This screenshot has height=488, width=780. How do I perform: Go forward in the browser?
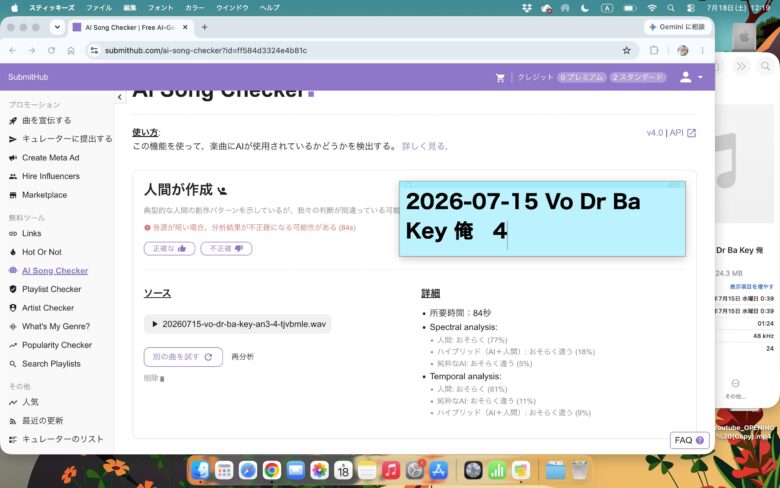click(32, 50)
